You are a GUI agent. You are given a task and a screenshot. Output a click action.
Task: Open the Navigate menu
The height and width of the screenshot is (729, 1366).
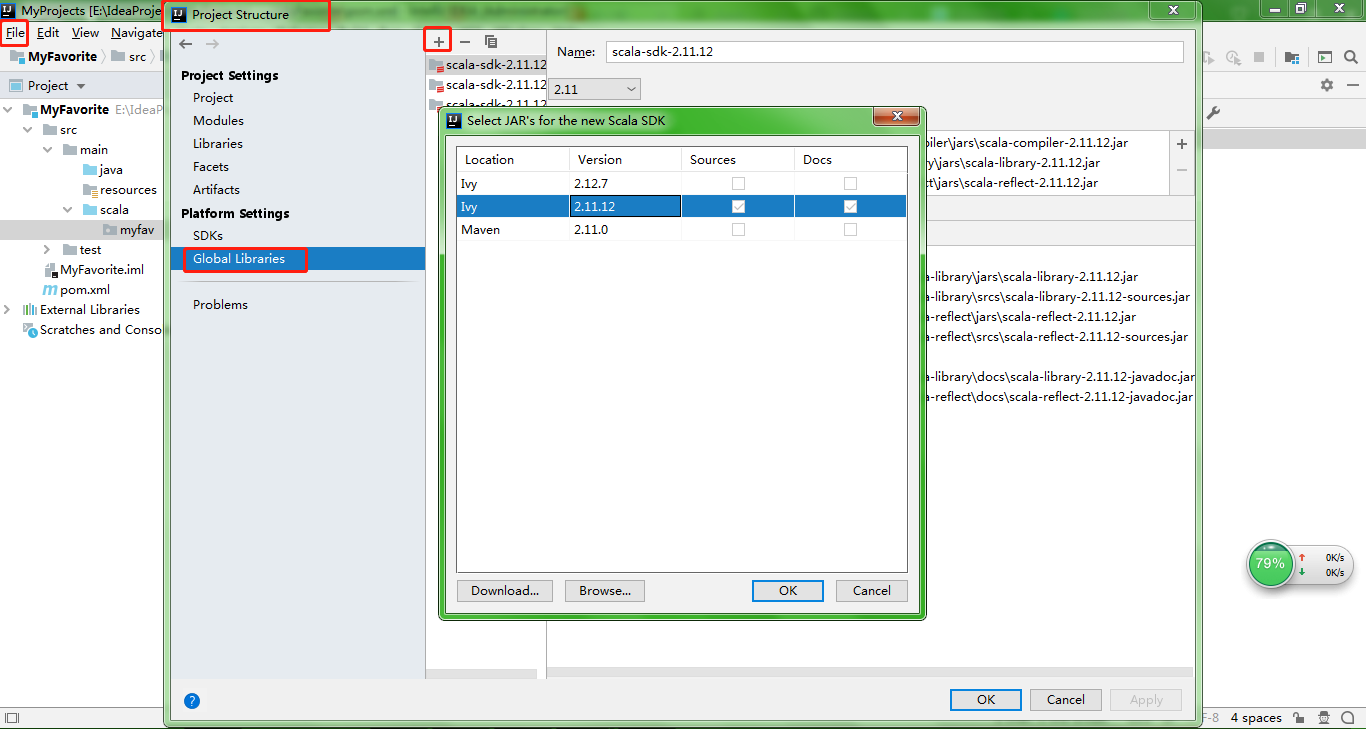pos(136,33)
